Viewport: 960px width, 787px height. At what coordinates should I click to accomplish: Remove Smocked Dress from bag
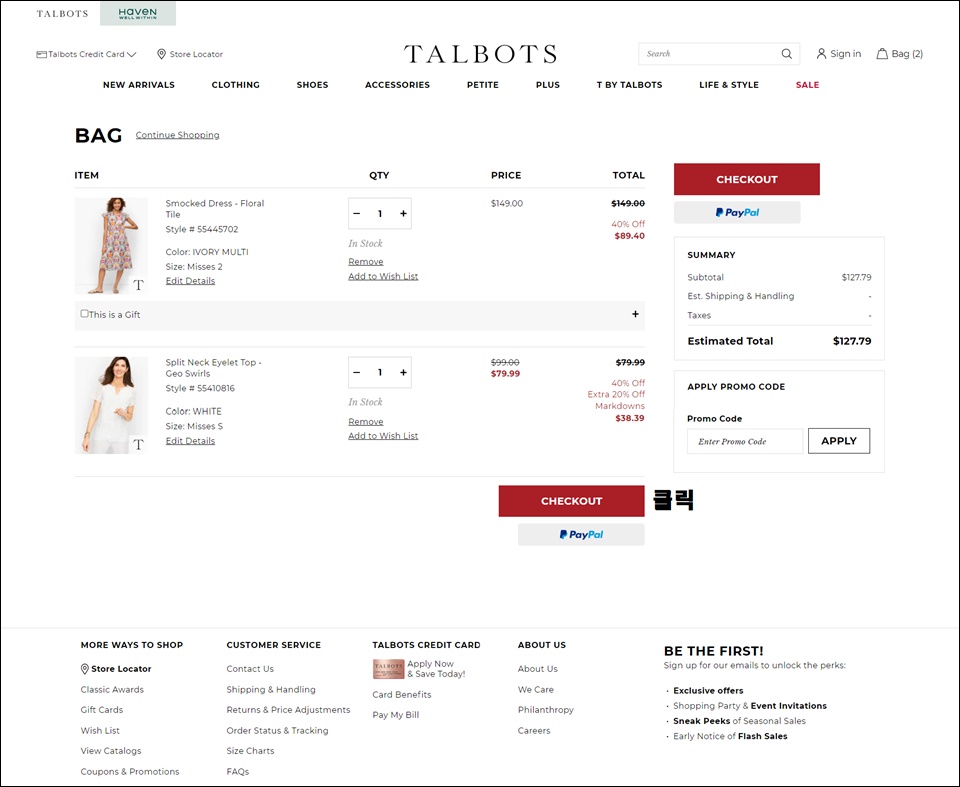pyautogui.click(x=366, y=262)
